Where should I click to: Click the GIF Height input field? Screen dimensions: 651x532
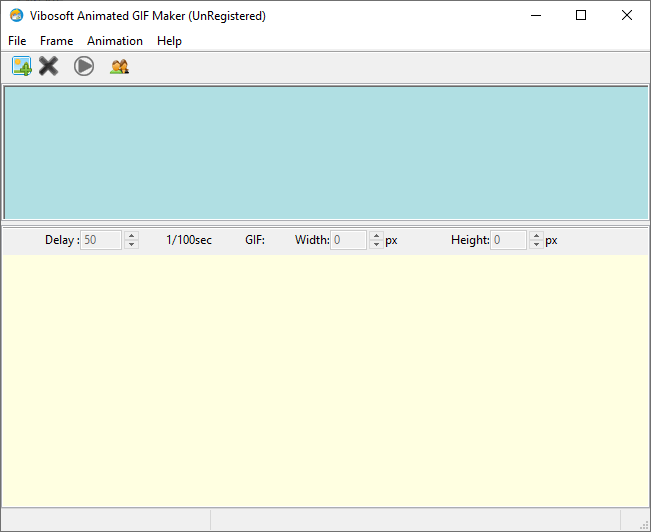(x=508, y=240)
